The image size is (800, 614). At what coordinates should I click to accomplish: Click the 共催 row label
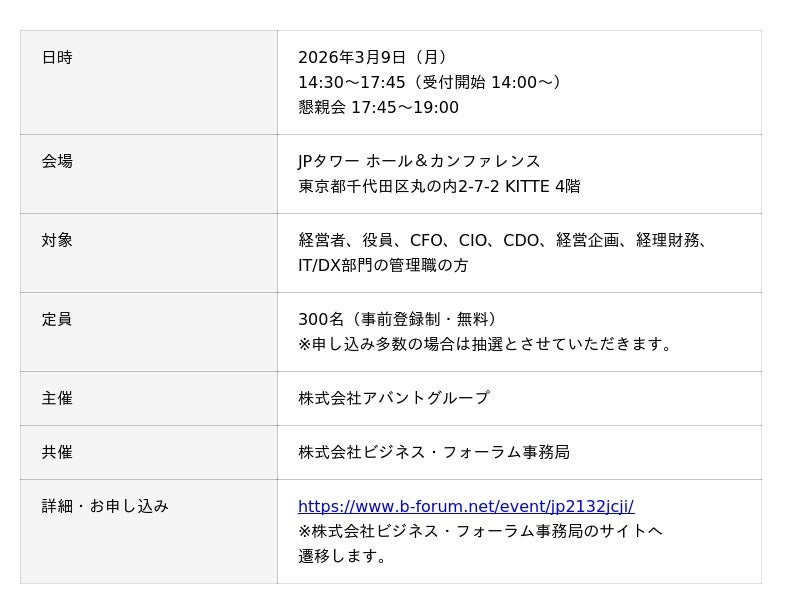tap(57, 452)
